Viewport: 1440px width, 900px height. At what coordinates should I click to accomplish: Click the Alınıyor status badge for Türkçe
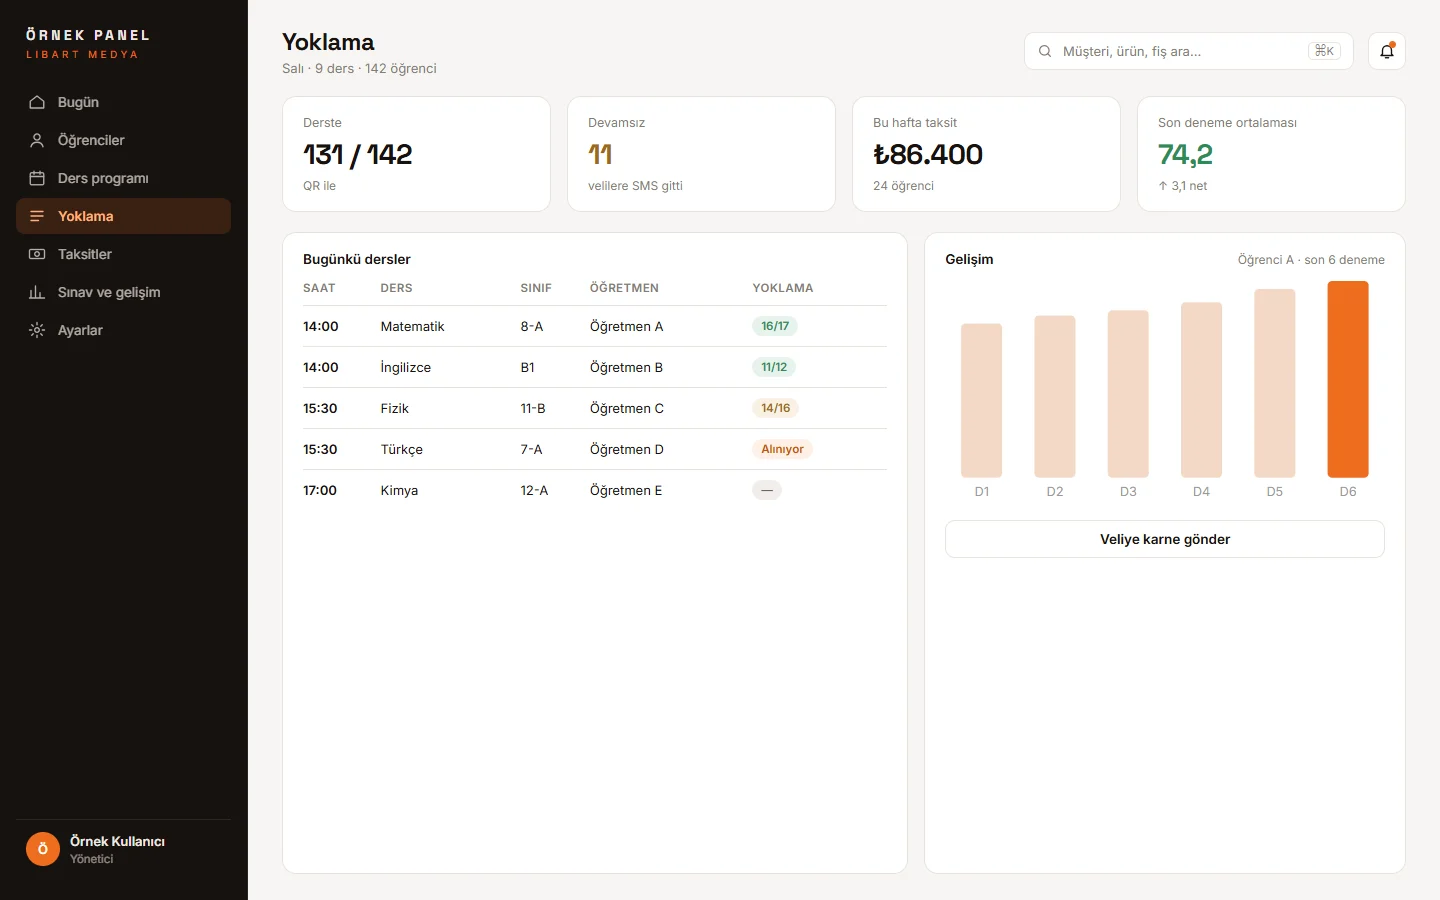[x=782, y=449]
